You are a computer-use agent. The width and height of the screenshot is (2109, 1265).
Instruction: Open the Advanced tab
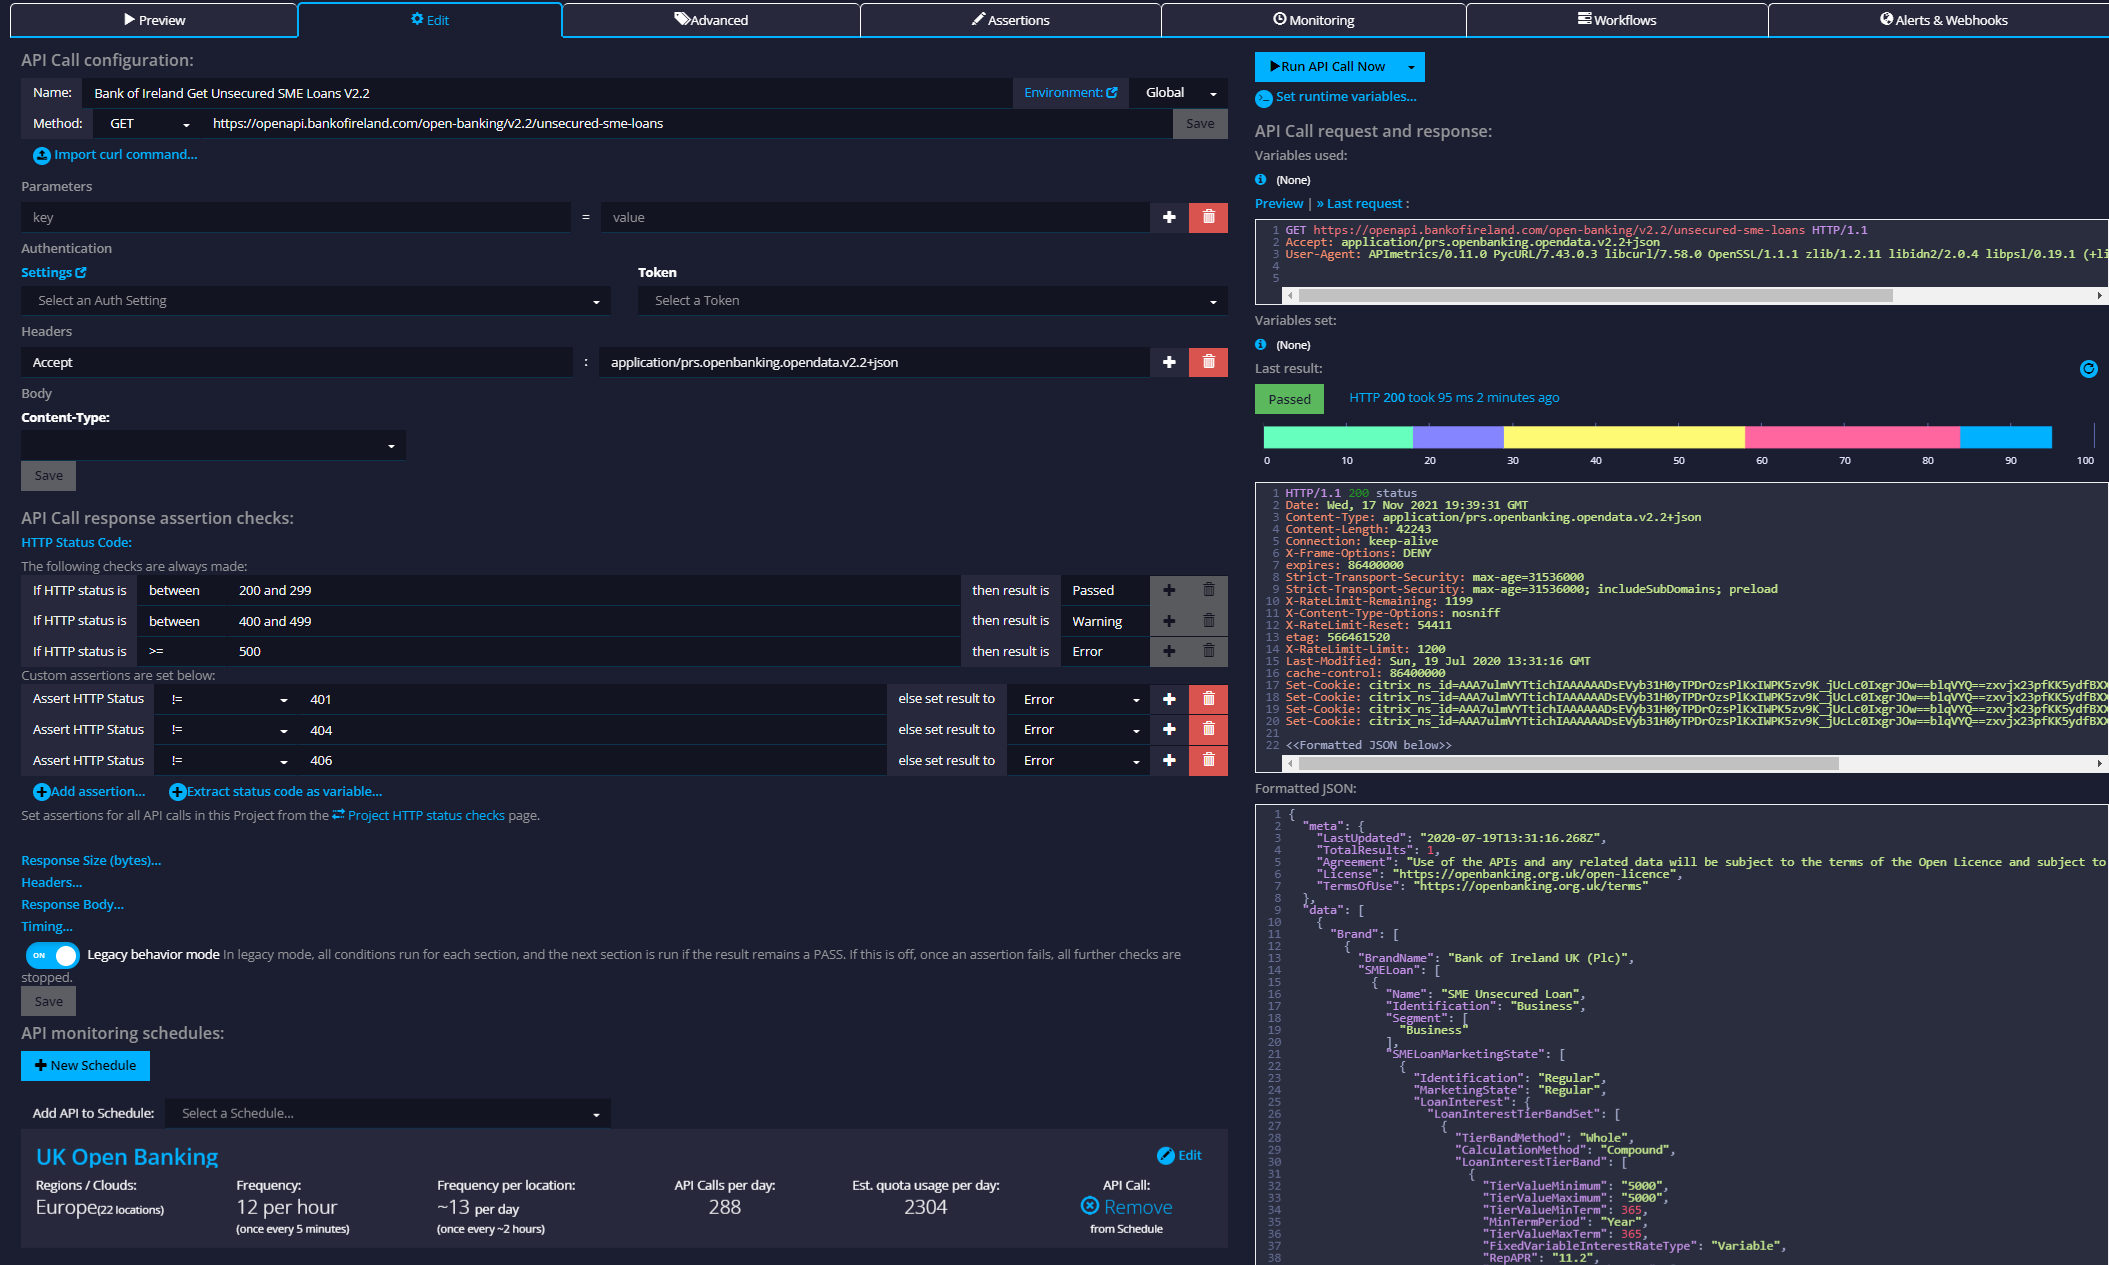[711, 20]
